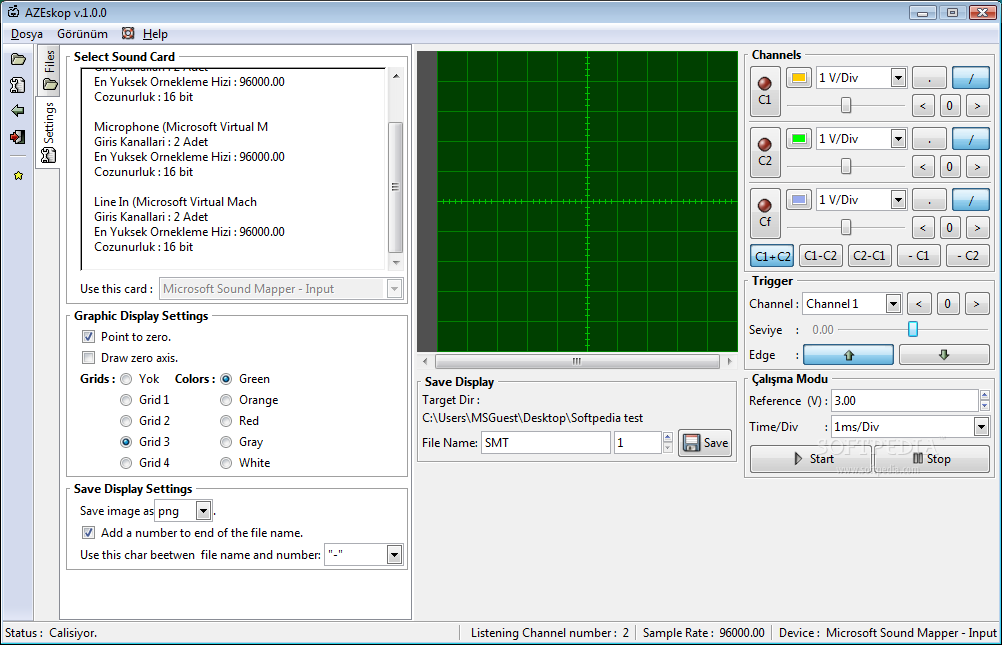Image resolution: width=1002 pixels, height=645 pixels.
Task: Click the open folder icon in left sidebar
Action: click(18, 59)
